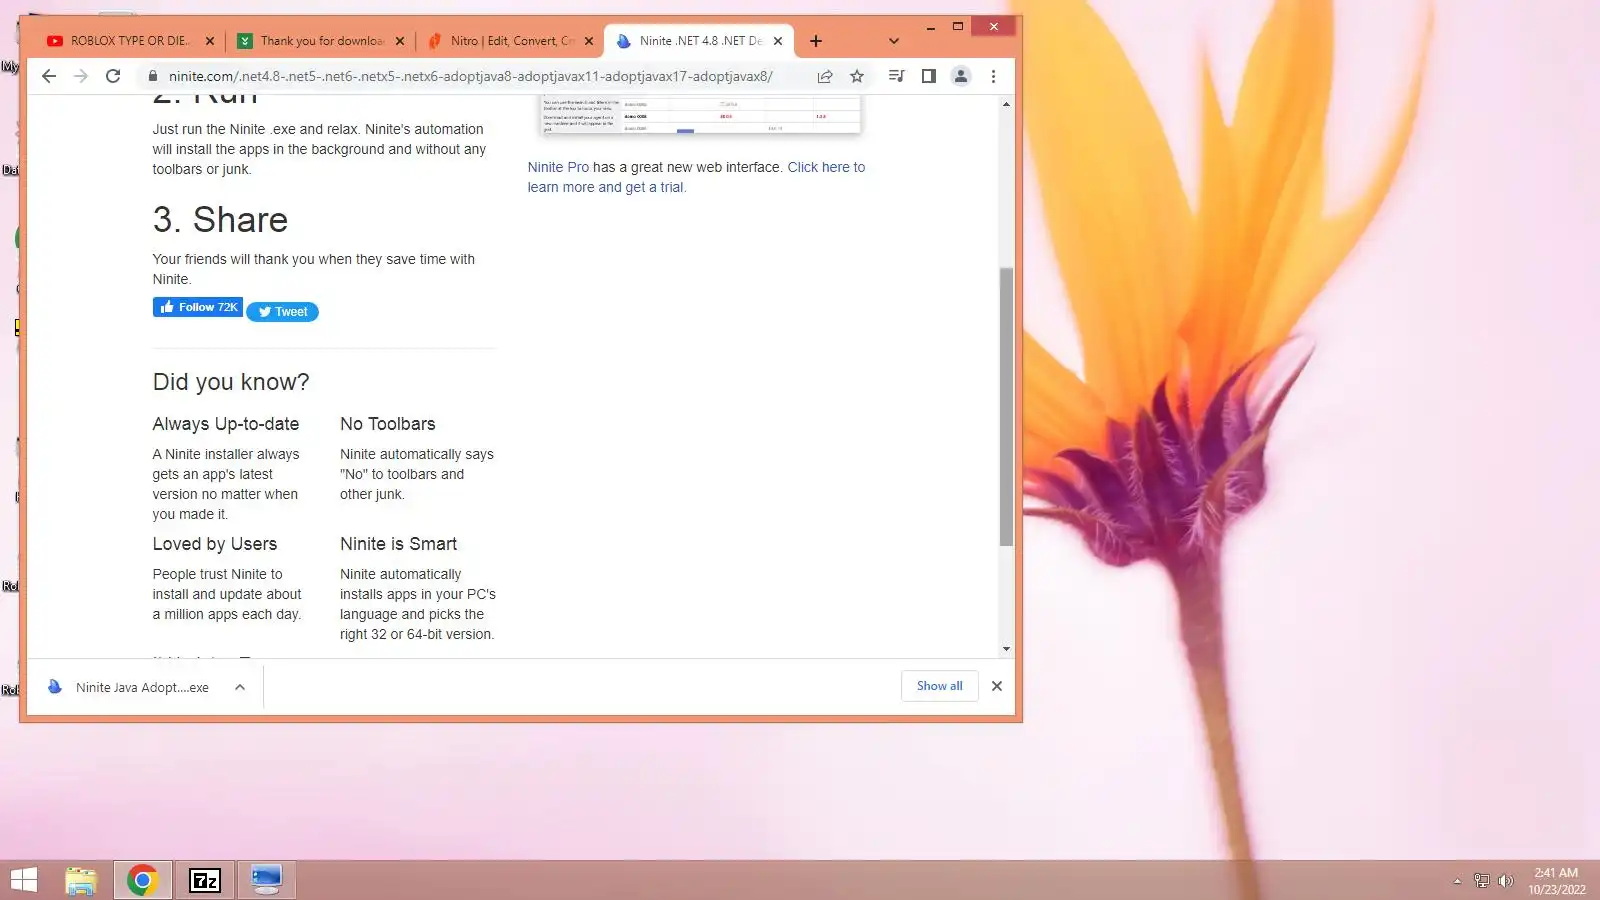
Task: Close the 'Thank you for download' tab
Action: [400, 41]
